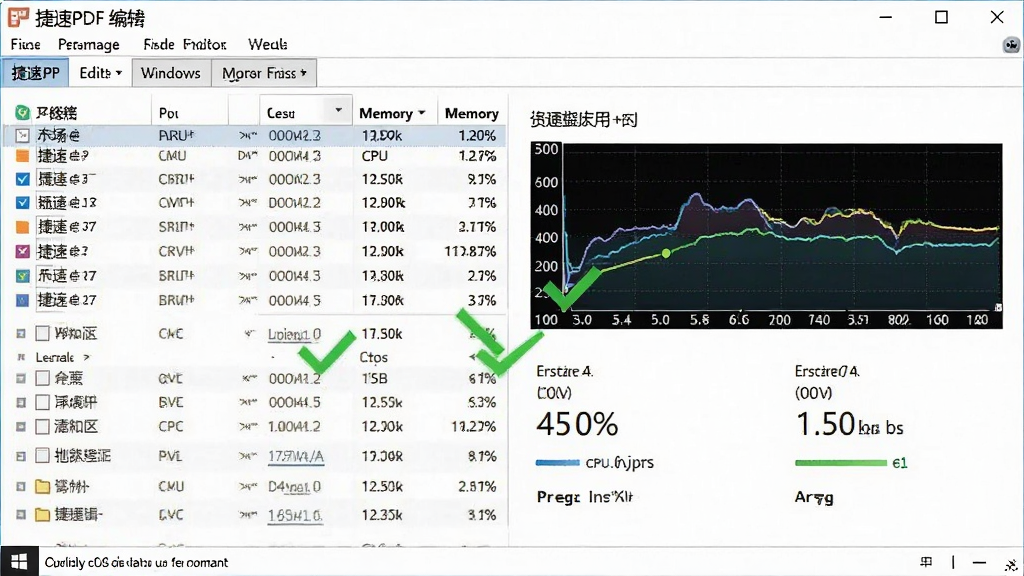Image resolution: width=1024 pixels, height=576 pixels.
Task: Tick the checkbox in the CPC row
Action: pyautogui.click(x=42, y=427)
